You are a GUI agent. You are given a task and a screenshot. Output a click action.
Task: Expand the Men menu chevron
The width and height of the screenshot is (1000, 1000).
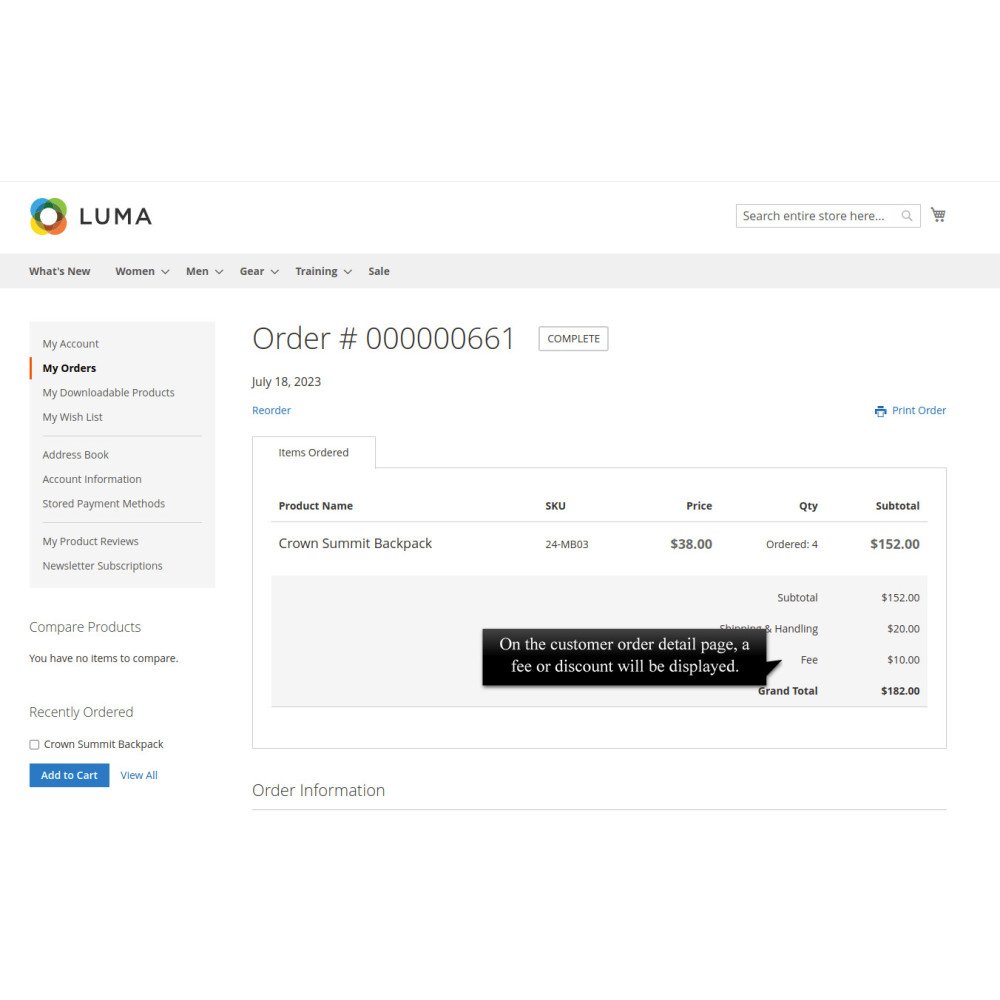(x=219, y=272)
